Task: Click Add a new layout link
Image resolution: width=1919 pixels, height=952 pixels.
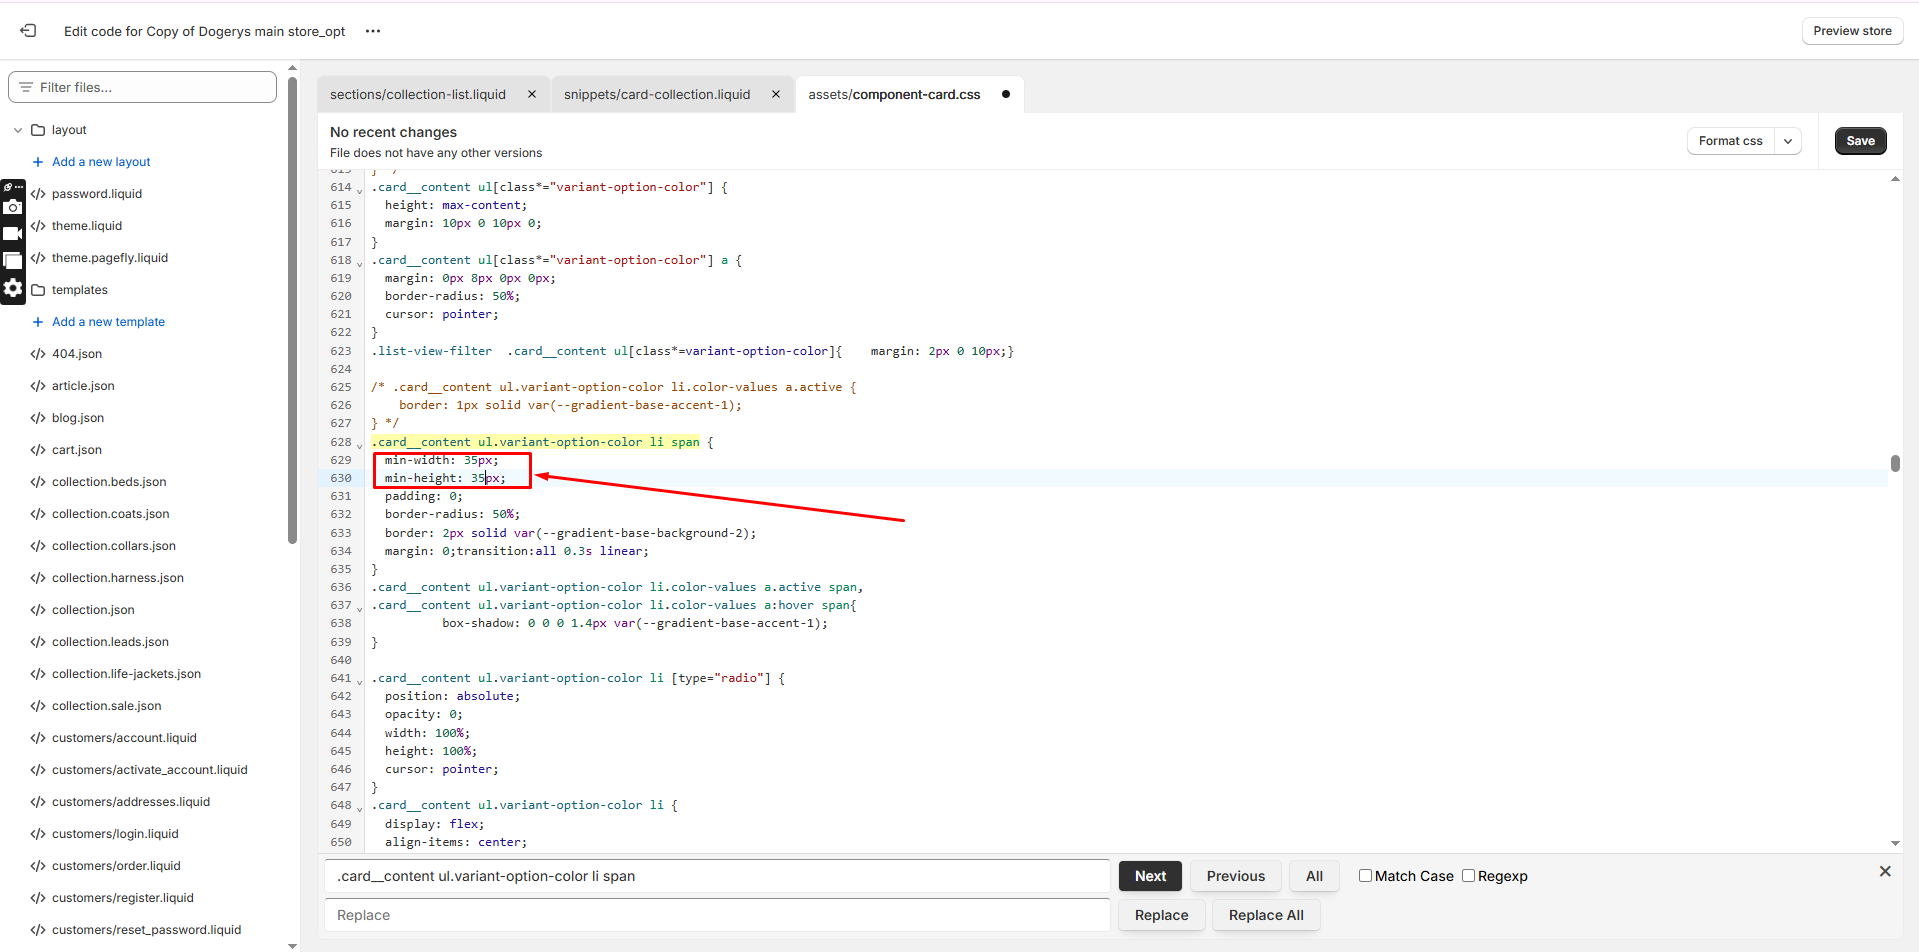Action: pyautogui.click(x=101, y=162)
